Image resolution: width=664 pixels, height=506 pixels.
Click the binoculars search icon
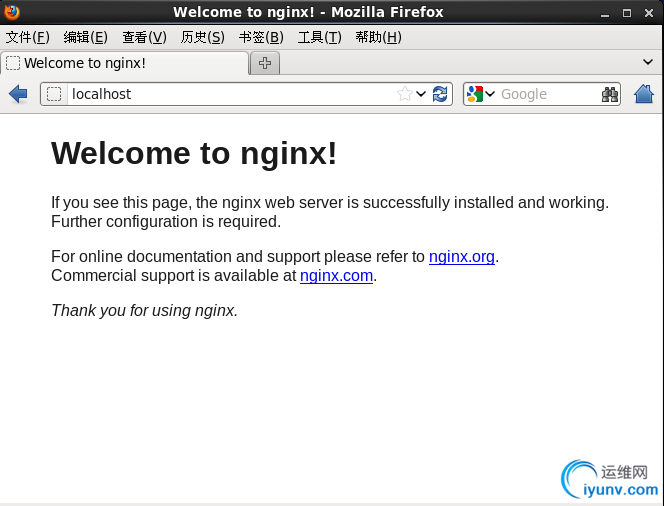pyautogui.click(x=610, y=94)
